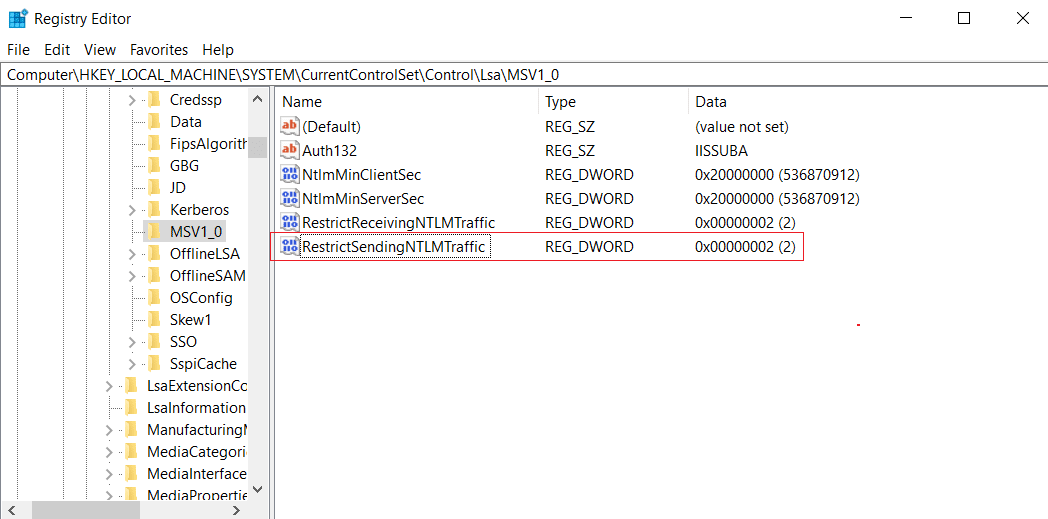Viewport: 1048px width, 519px height.
Task: Select the Credssp folder icon
Action: pos(154,100)
